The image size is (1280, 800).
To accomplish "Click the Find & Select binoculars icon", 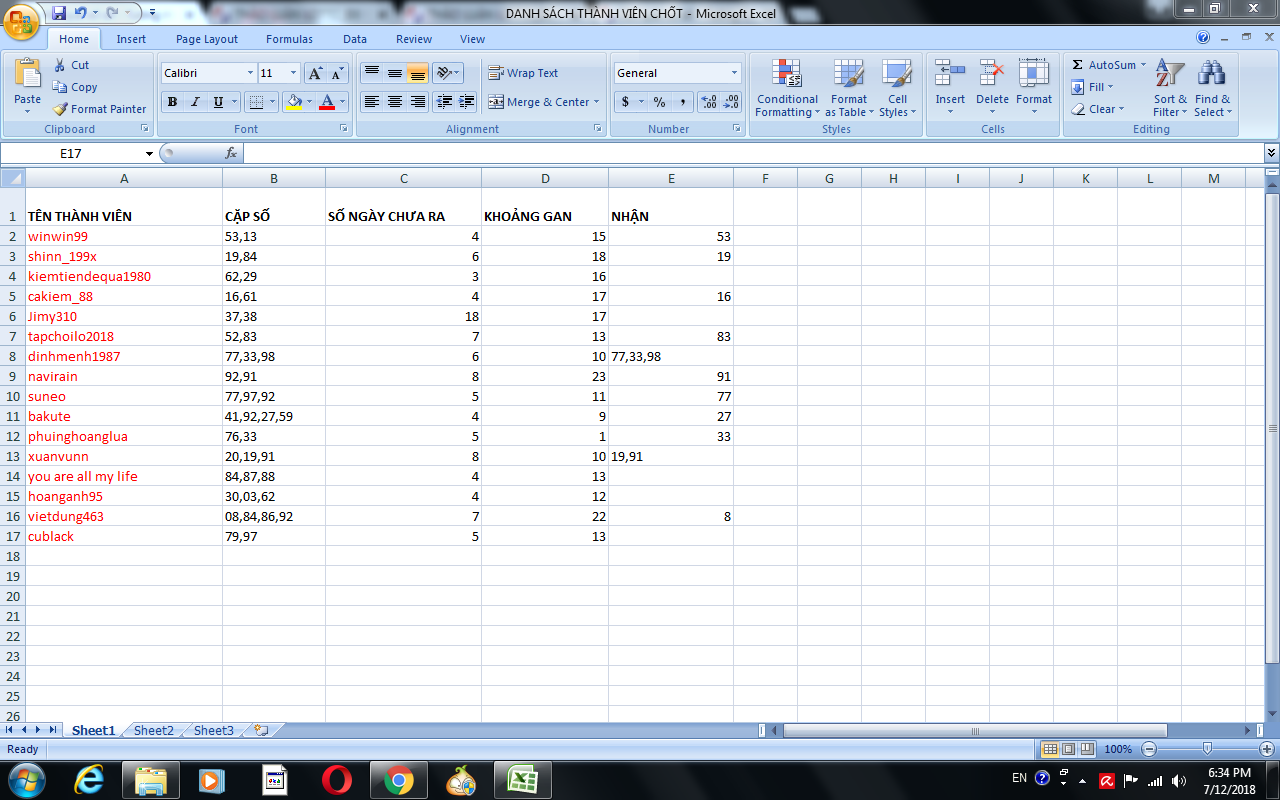I will pos(1212,74).
